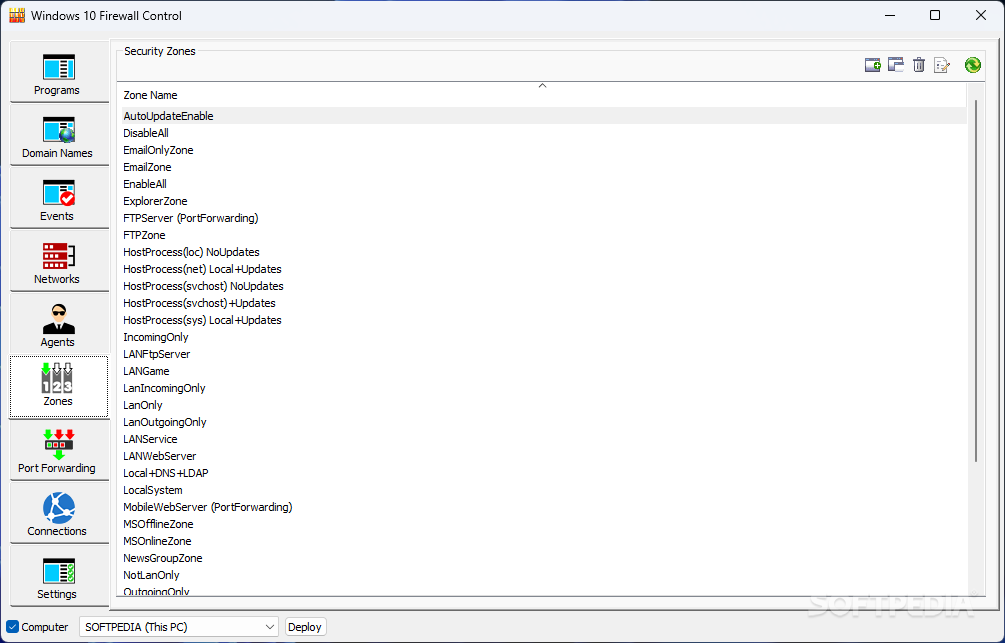This screenshot has height=643, width=1005.
Task: Close the Firewall Control window
Action: (x=981, y=15)
